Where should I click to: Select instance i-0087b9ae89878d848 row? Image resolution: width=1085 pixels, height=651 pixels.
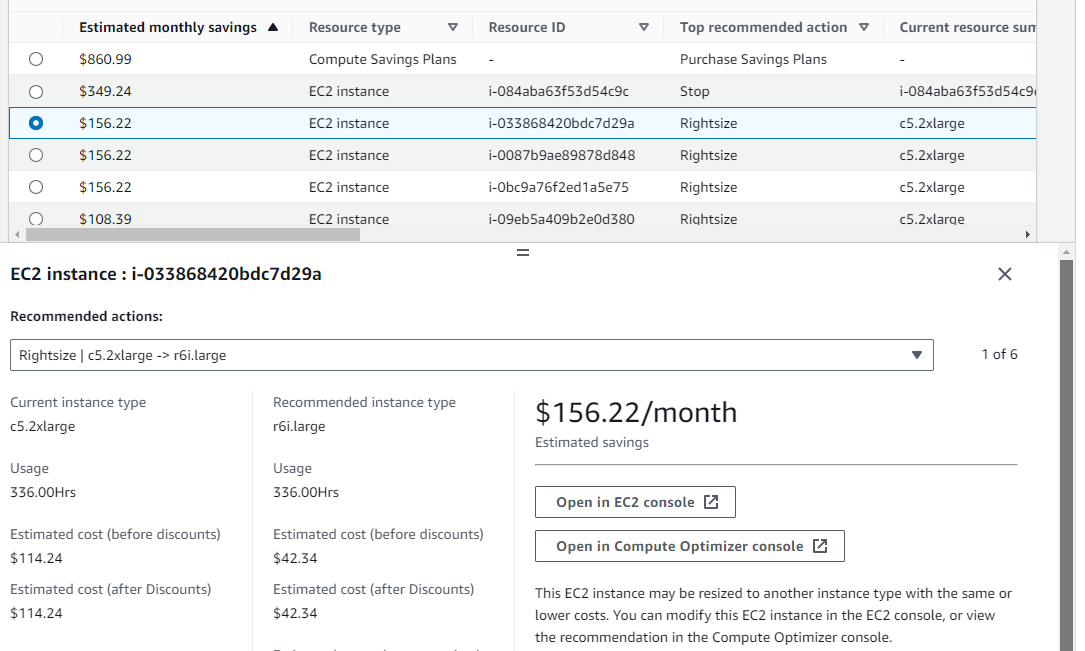36,155
